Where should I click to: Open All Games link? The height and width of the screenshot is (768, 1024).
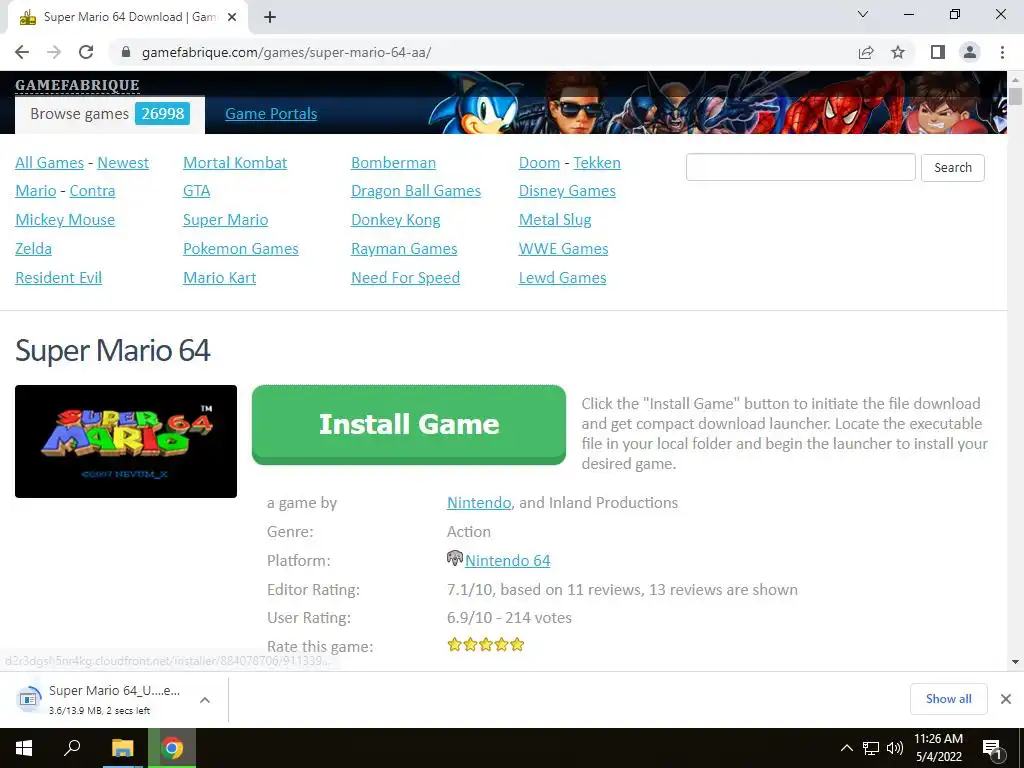click(50, 163)
